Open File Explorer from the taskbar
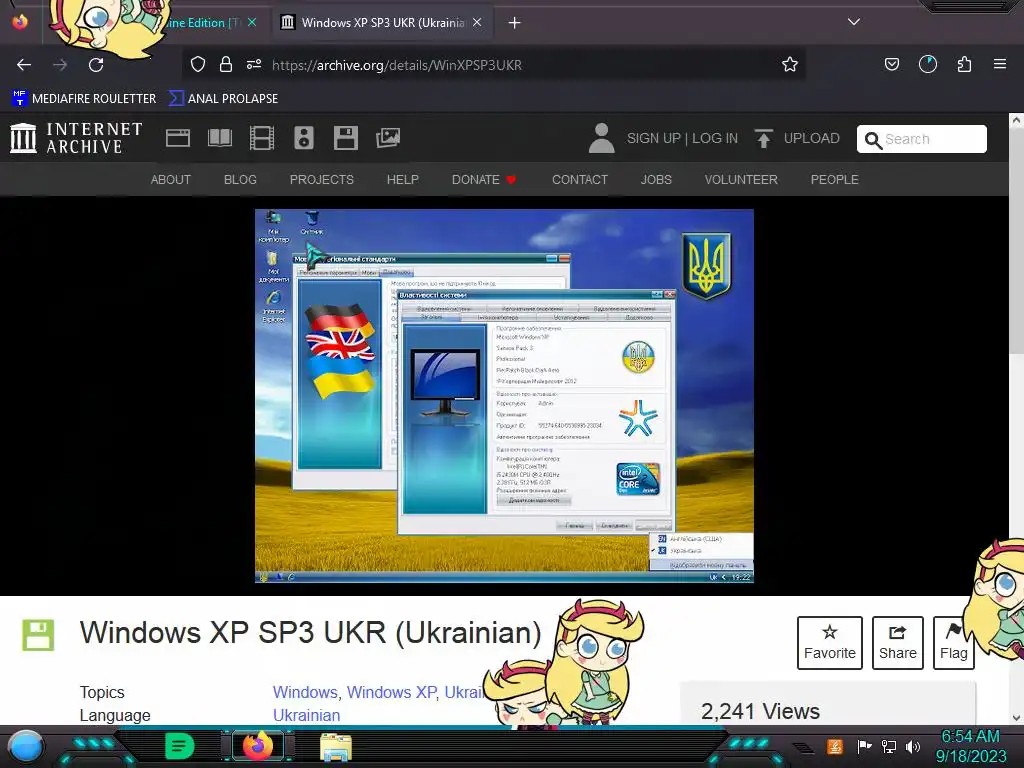Image resolution: width=1024 pixels, height=768 pixels. click(336, 747)
